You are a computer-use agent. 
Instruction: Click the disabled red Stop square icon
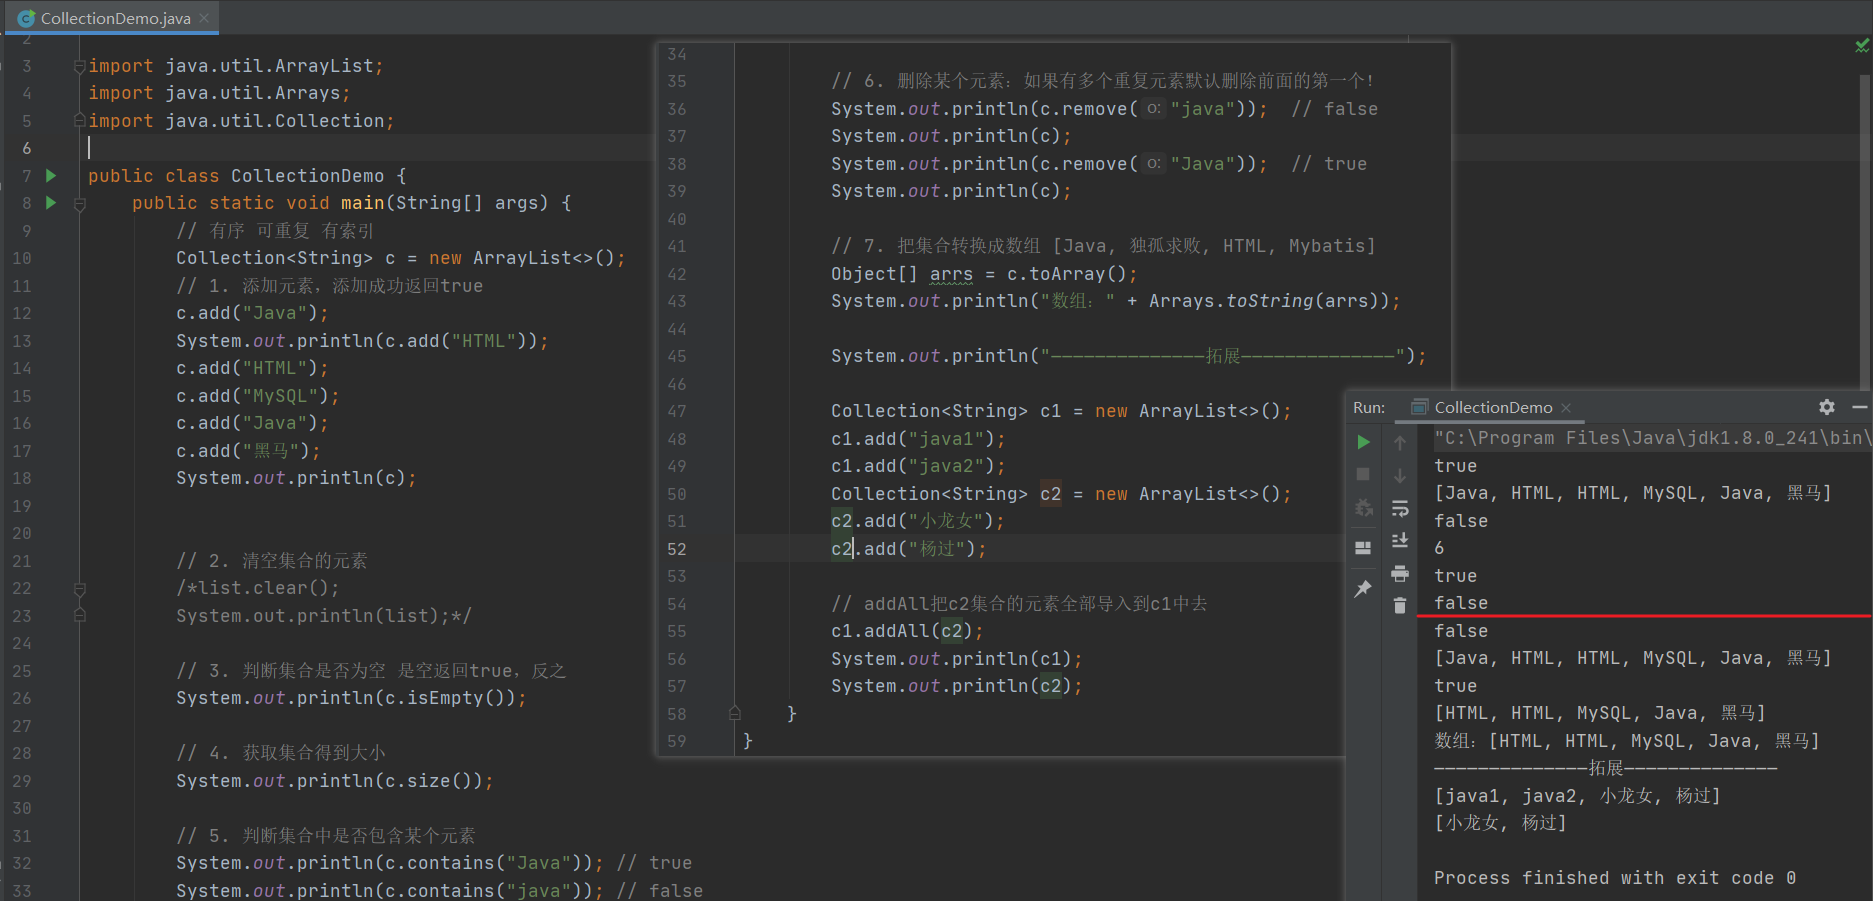1363,474
